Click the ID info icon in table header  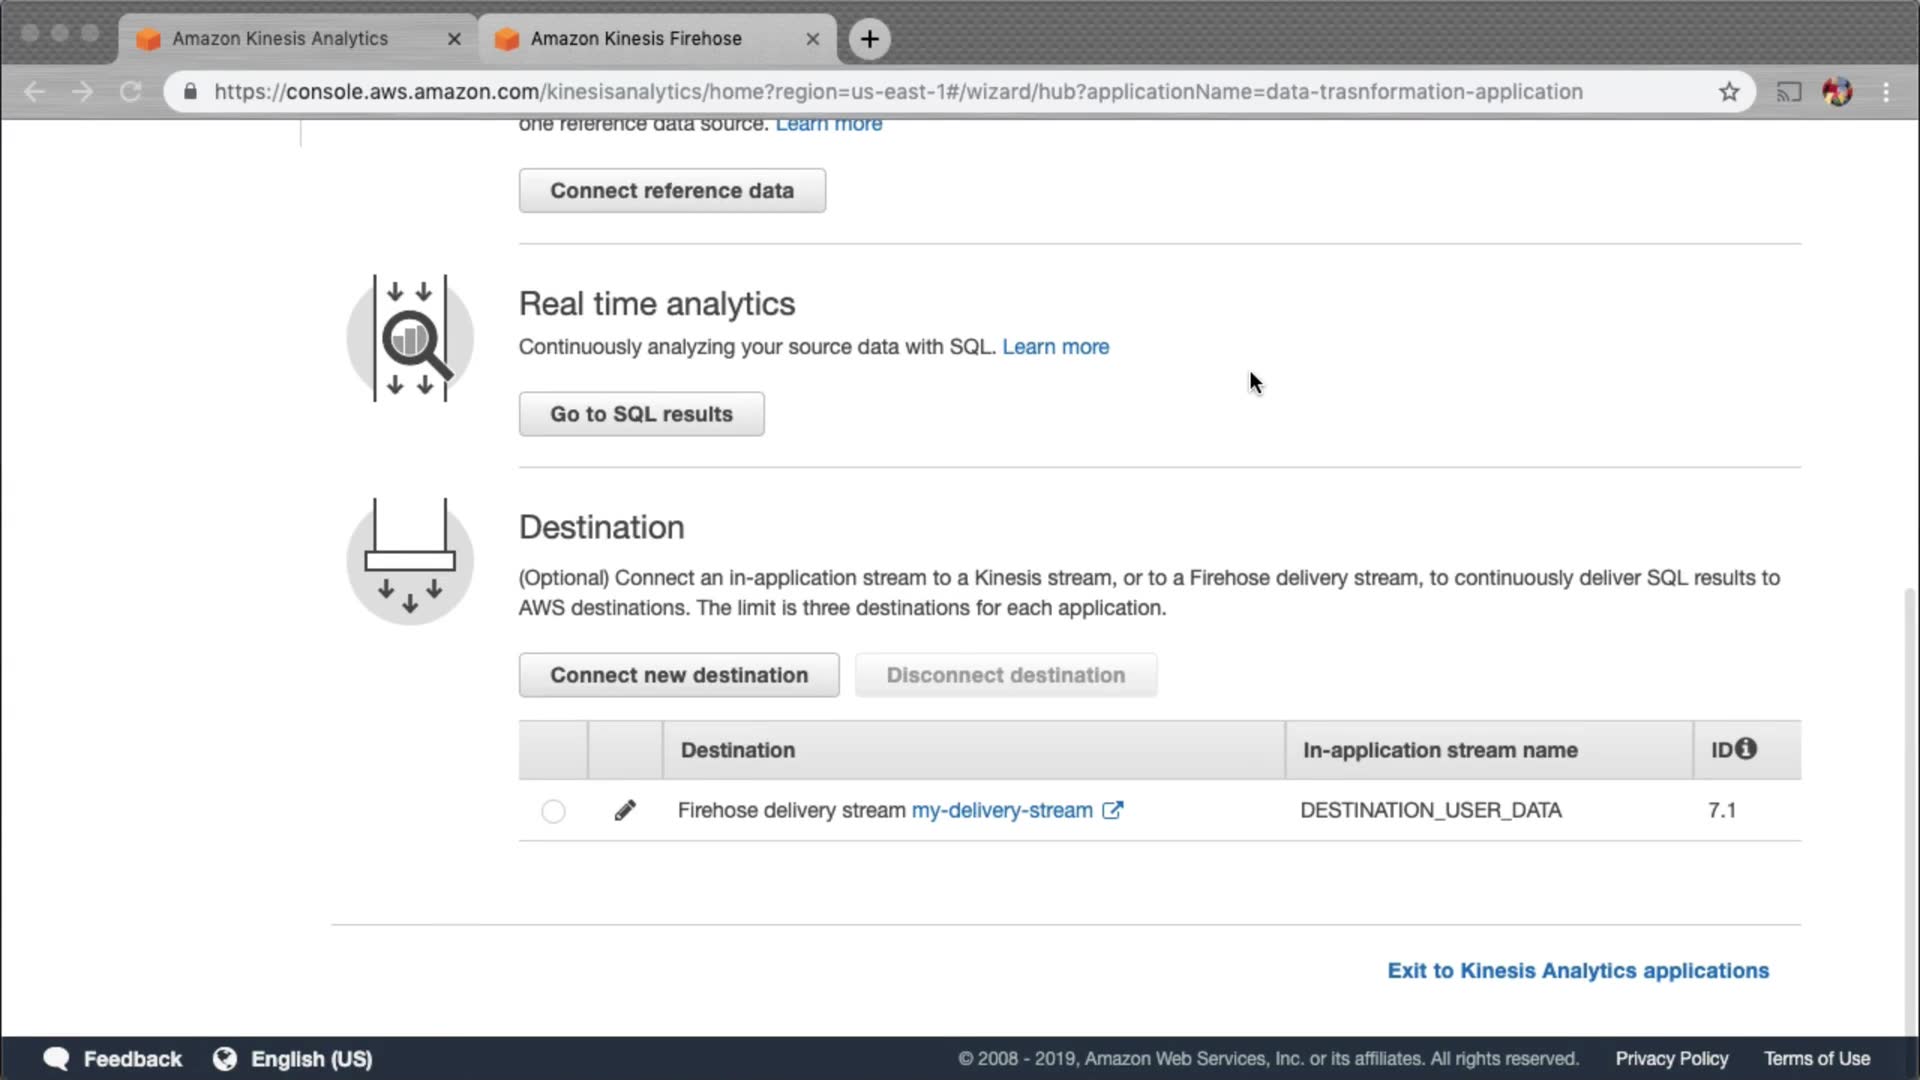tap(1746, 749)
